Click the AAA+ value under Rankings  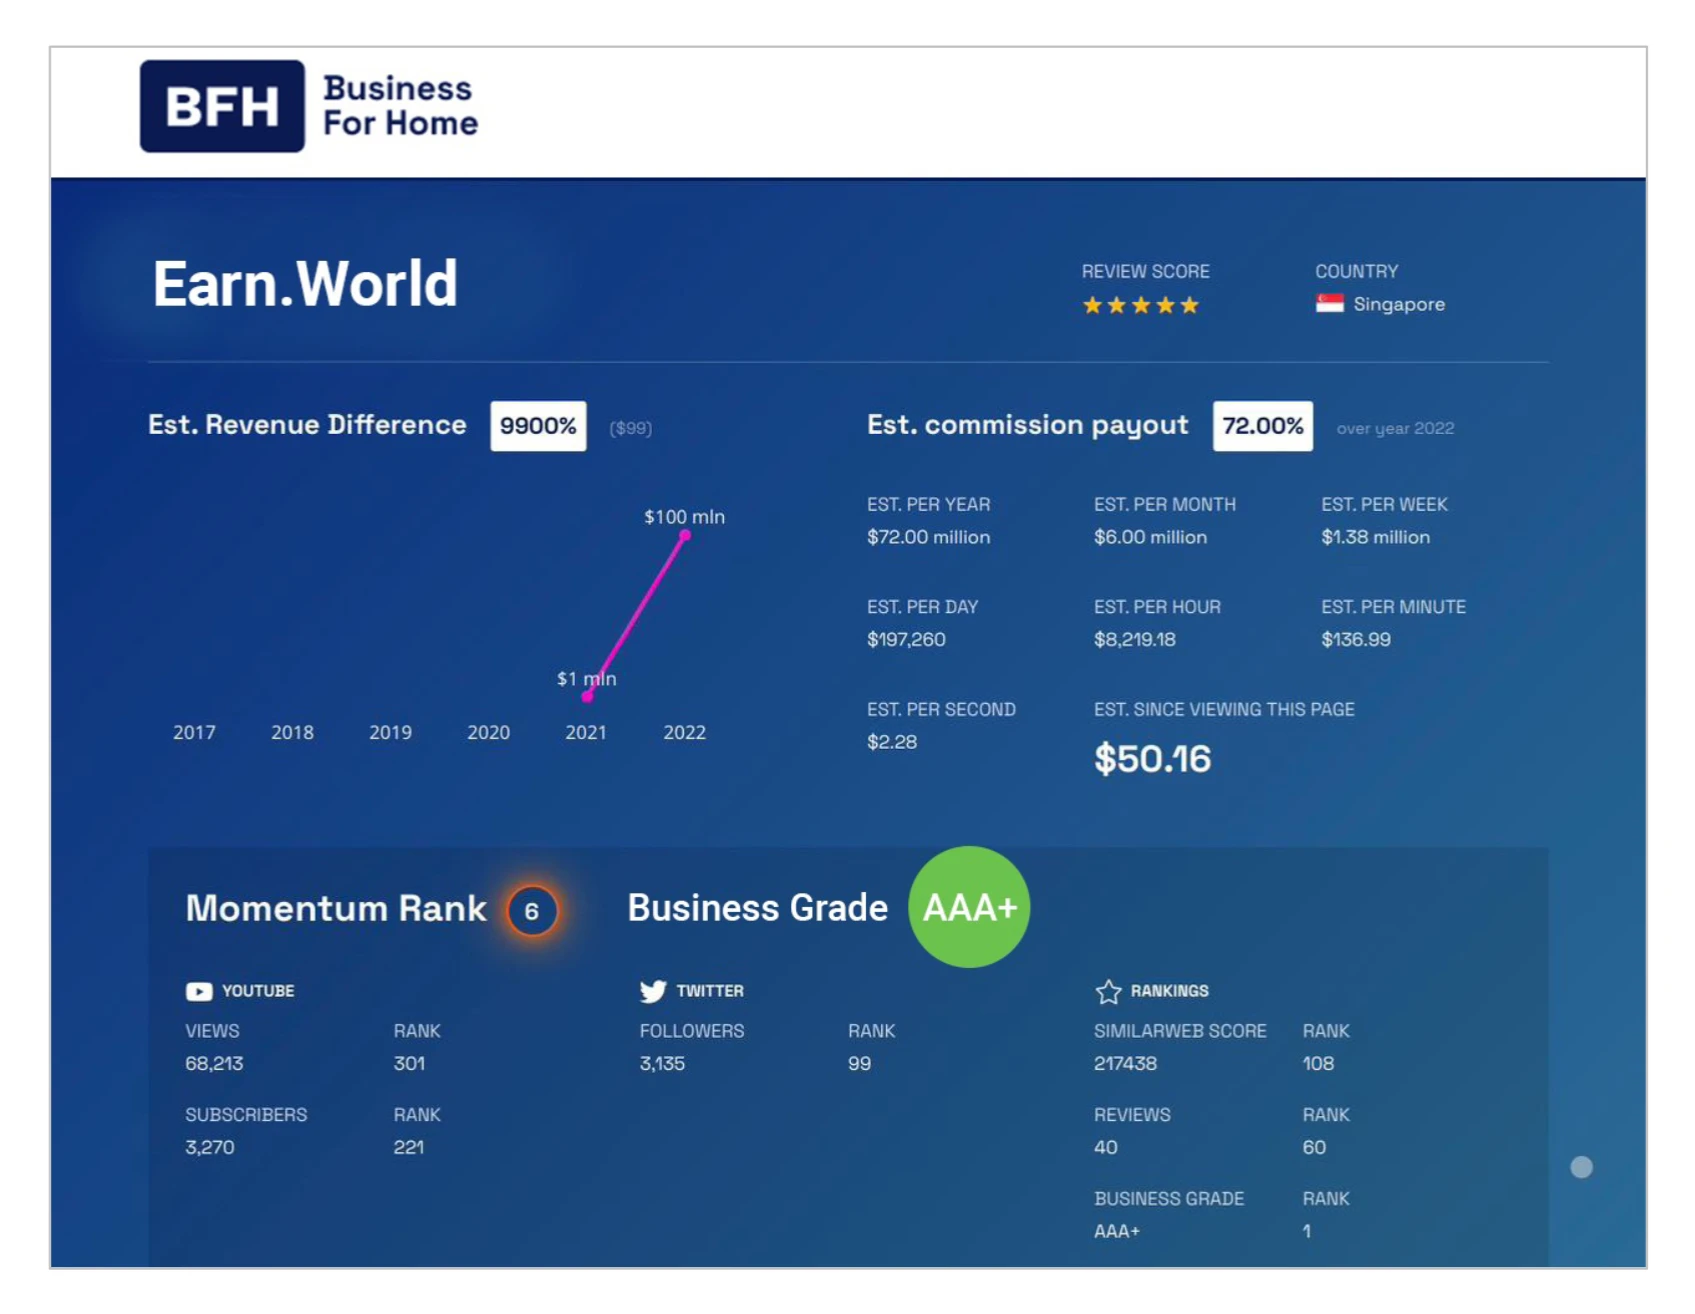click(x=1117, y=1231)
